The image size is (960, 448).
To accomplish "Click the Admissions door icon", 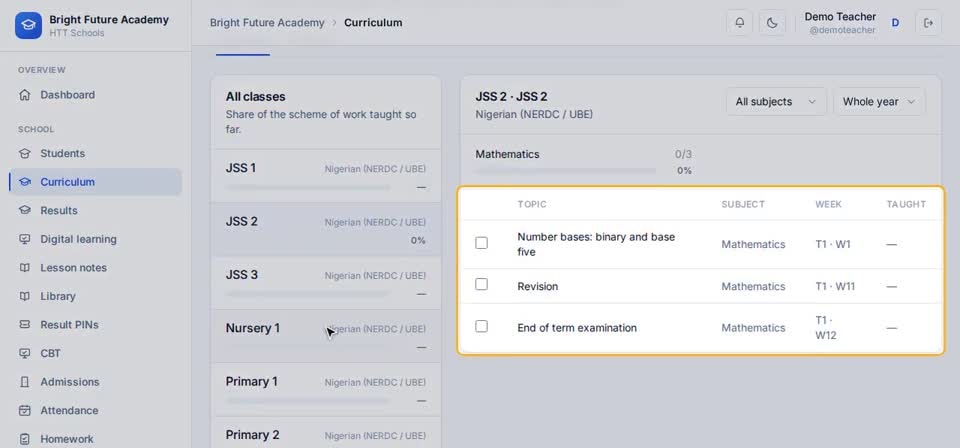I will (24, 382).
